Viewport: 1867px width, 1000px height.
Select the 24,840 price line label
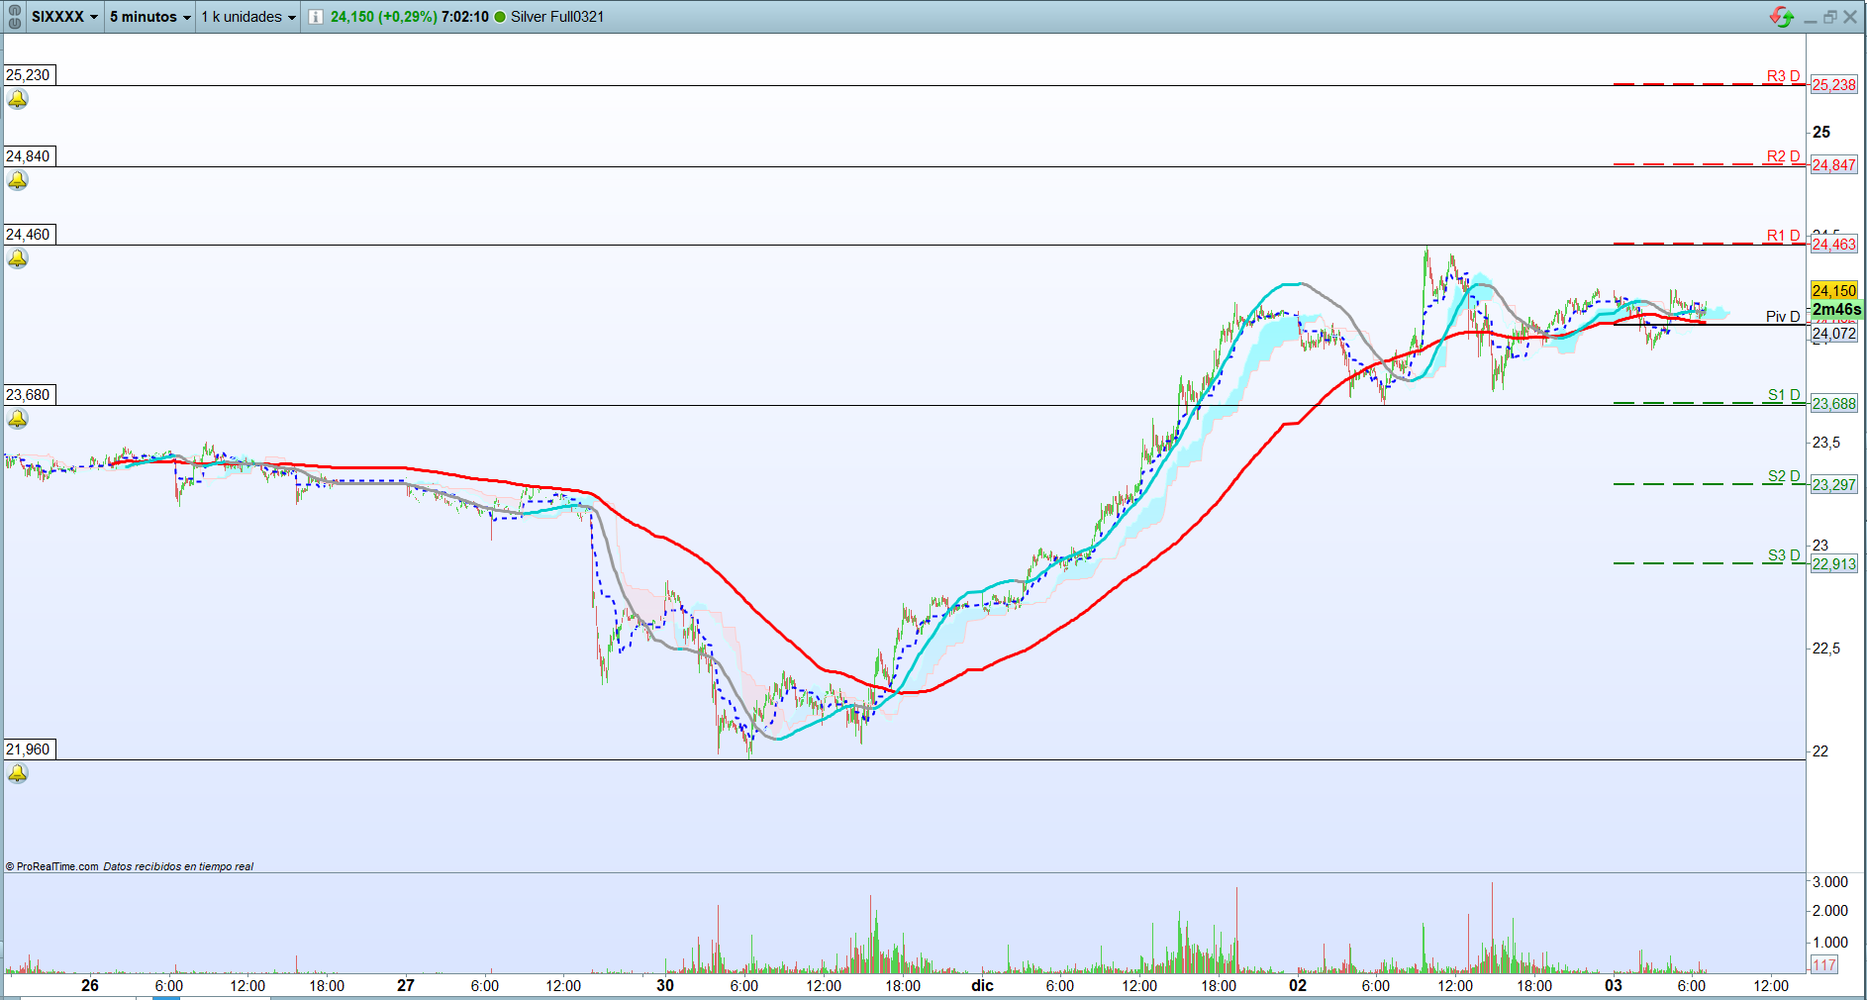29,156
